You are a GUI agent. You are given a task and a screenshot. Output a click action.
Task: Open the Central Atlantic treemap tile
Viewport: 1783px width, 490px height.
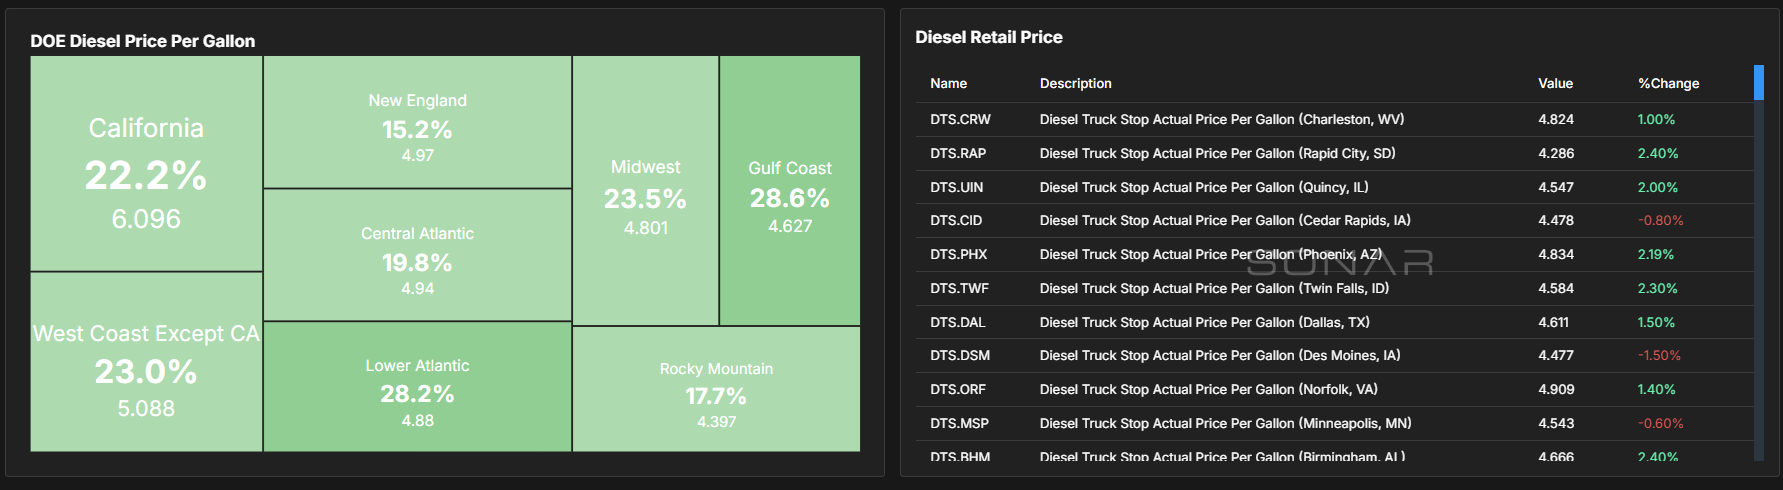click(417, 255)
